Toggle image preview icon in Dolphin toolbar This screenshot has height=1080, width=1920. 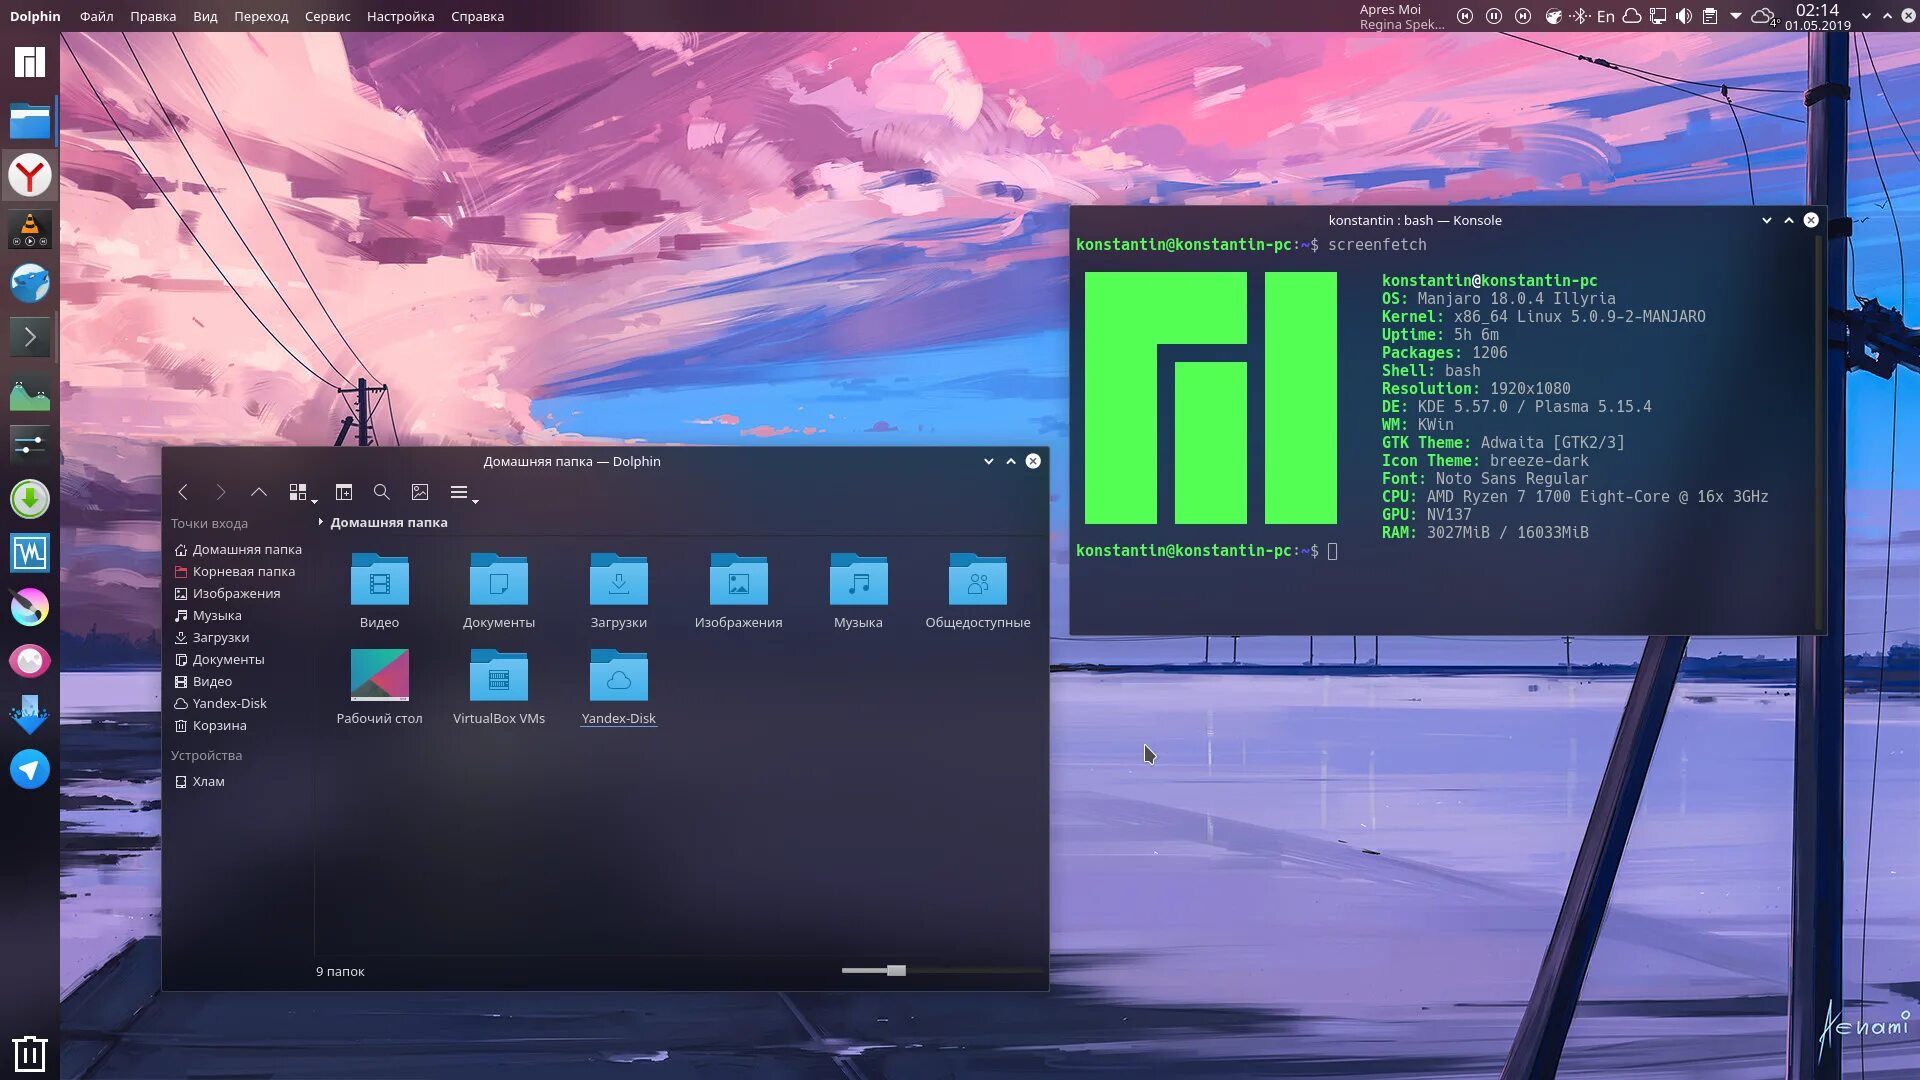(x=420, y=492)
